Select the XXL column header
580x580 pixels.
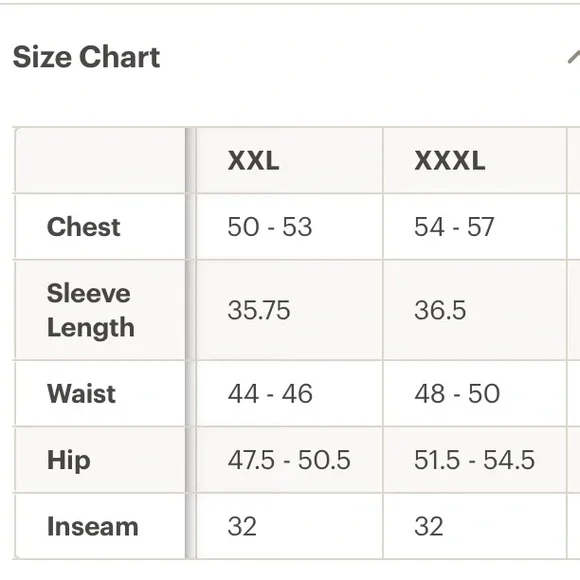(x=253, y=161)
